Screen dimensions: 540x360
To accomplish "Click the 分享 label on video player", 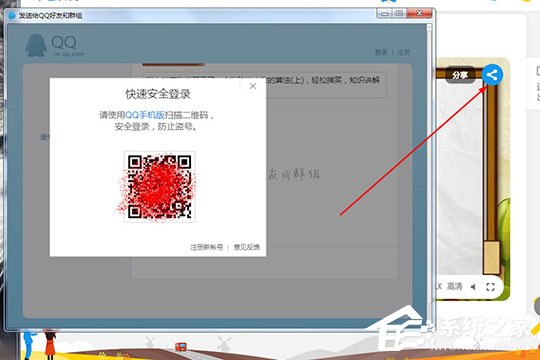I will click(460, 75).
